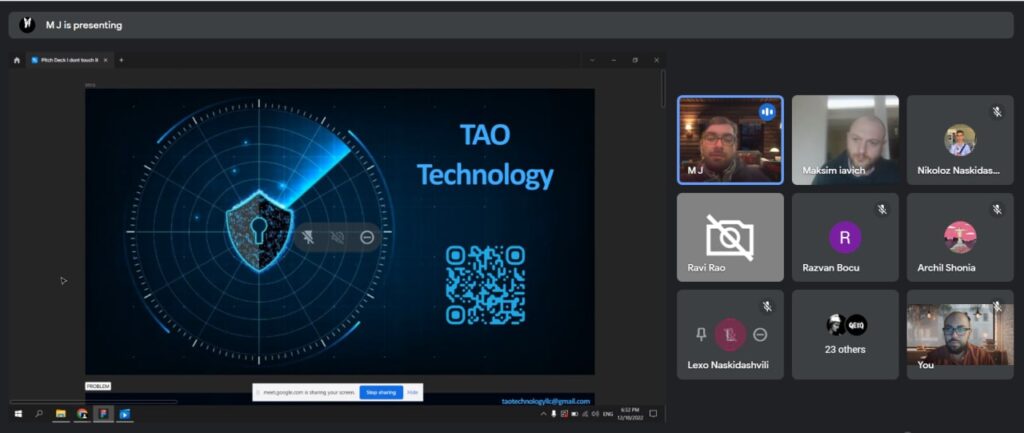Expand the 23 others participant tile

[845, 334]
